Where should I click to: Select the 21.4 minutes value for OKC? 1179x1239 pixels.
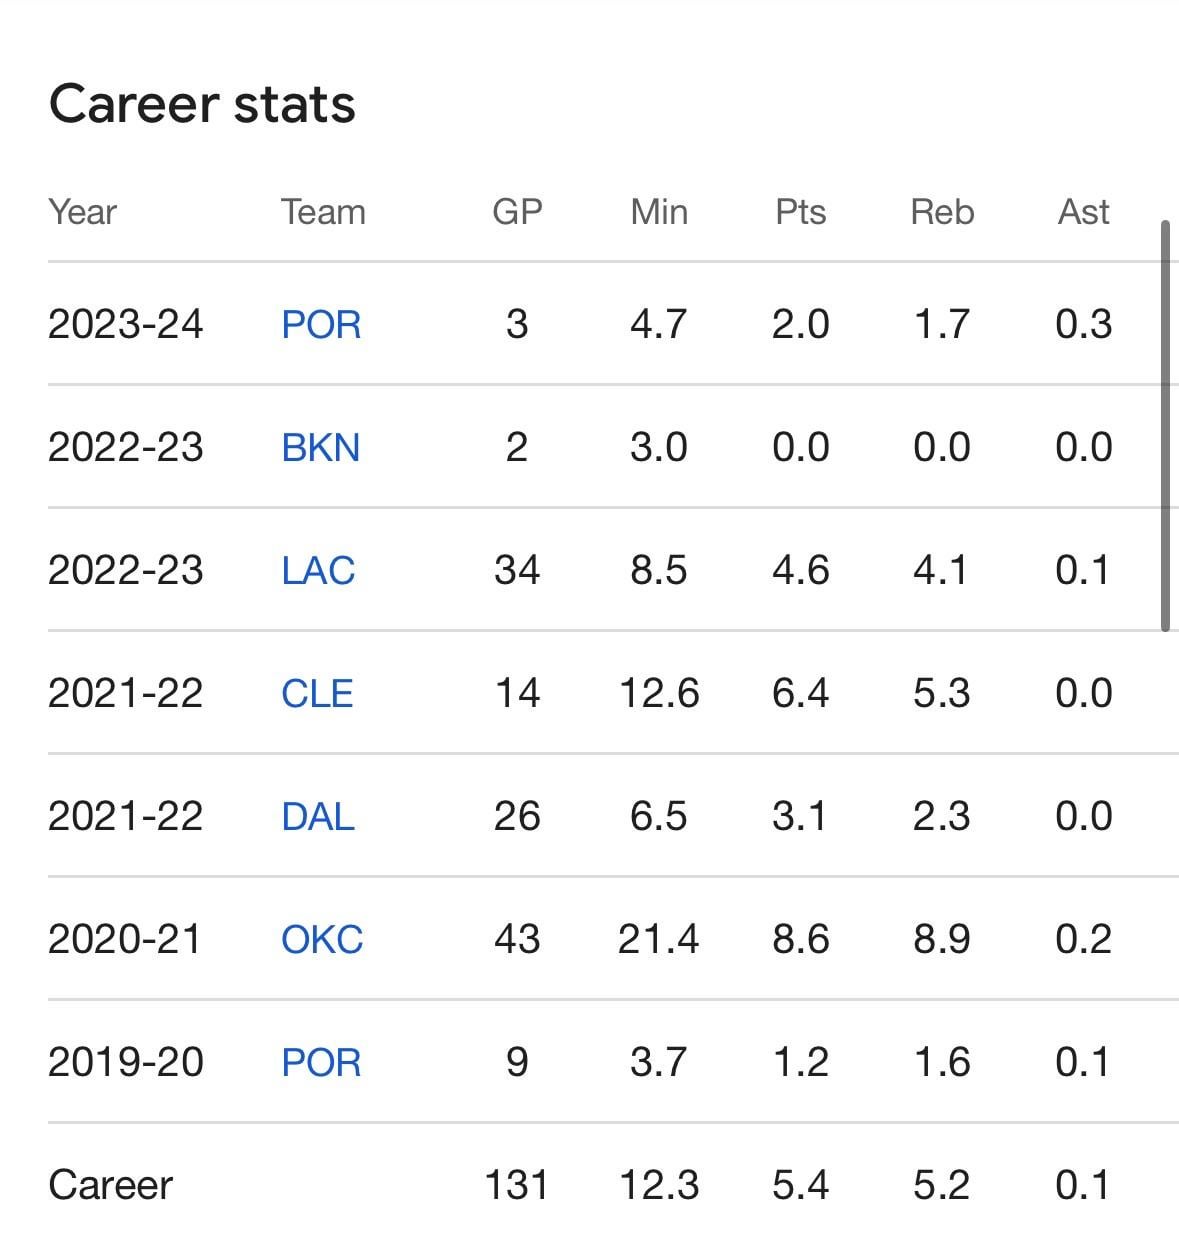(659, 940)
